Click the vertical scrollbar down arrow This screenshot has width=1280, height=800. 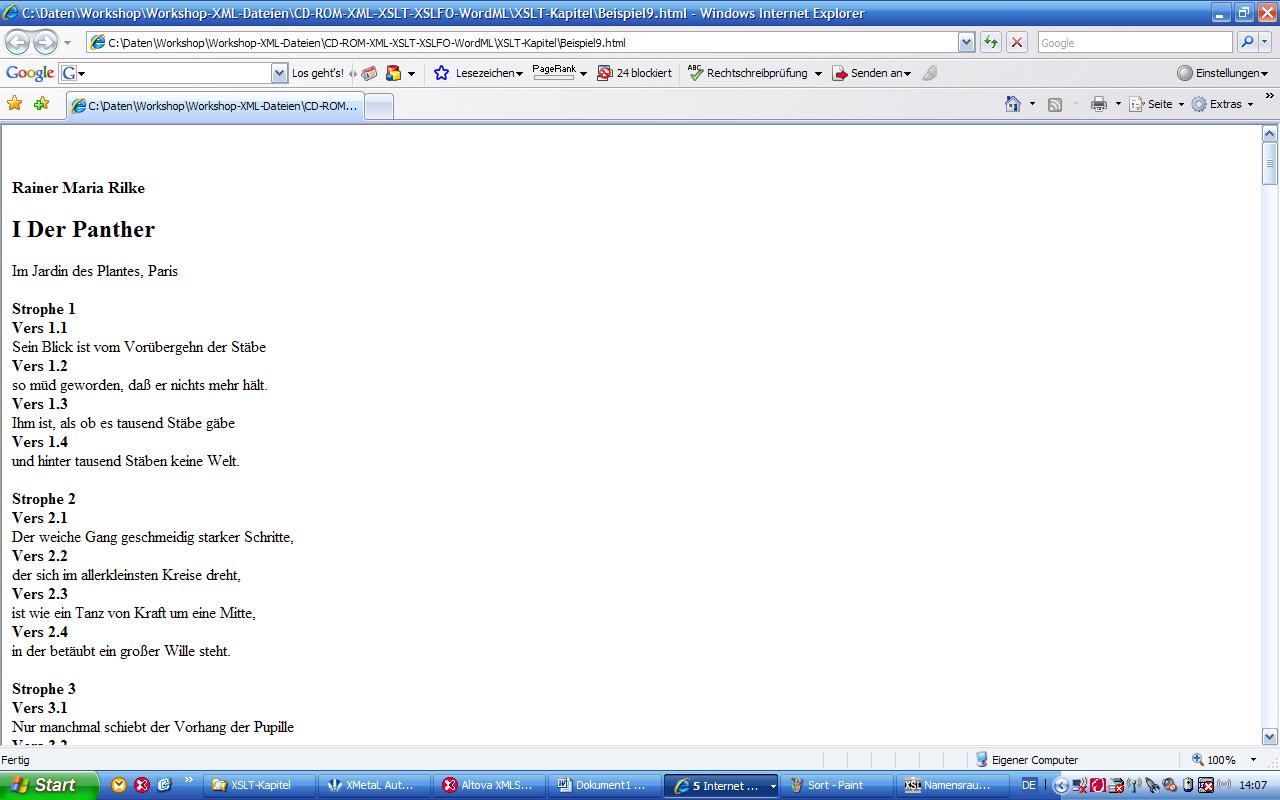click(1270, 737)
